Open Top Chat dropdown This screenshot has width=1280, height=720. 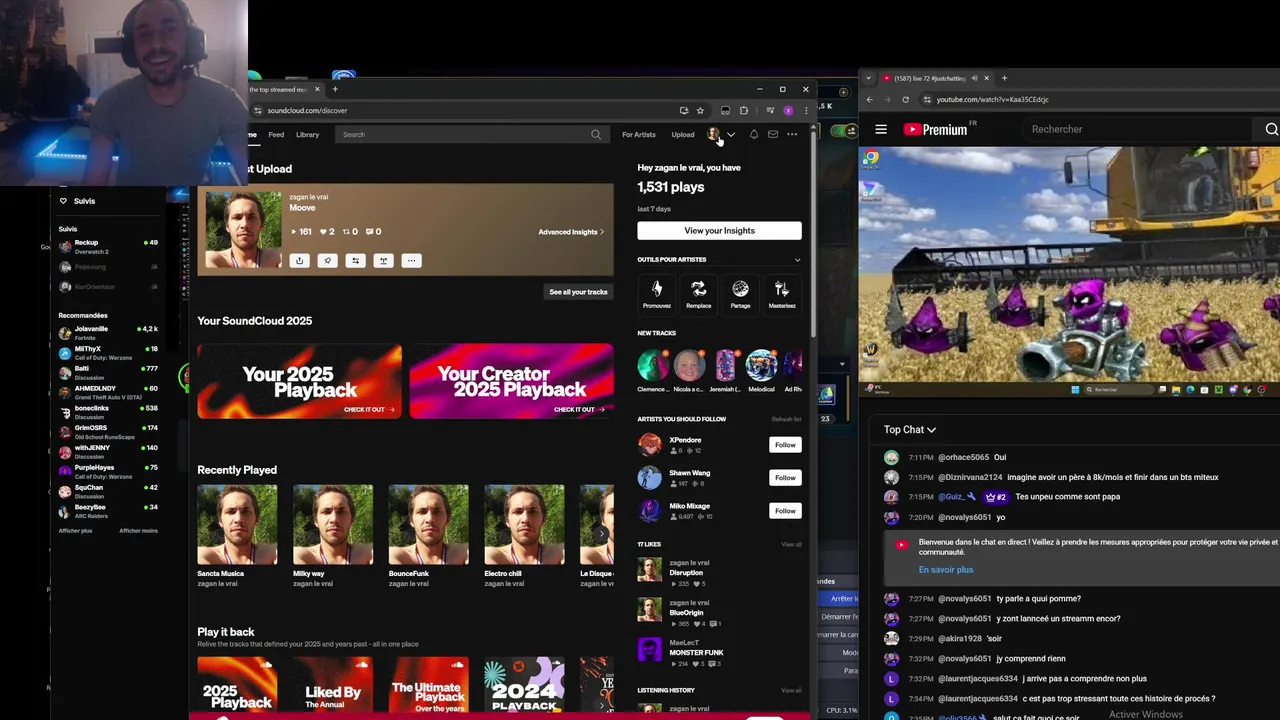click(910, 430)
